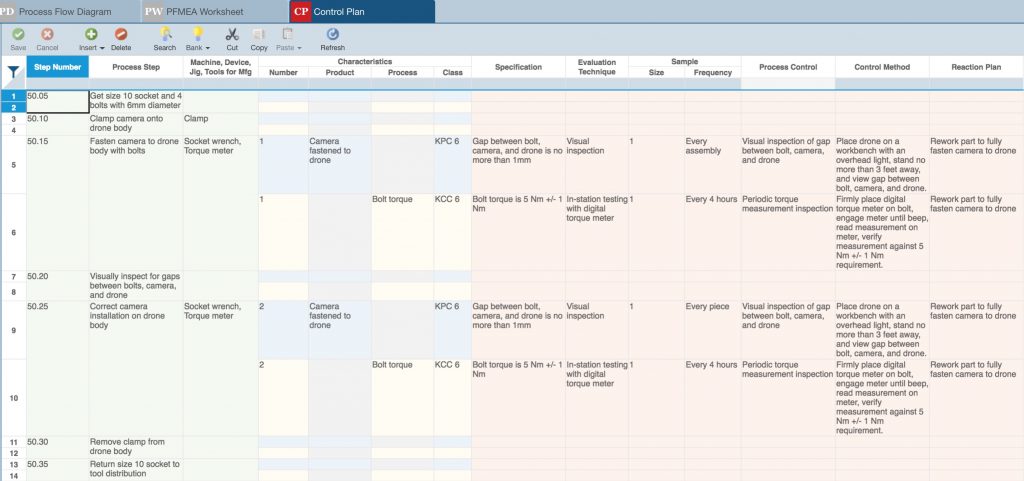This screenshot has height=481, width=1024.
Task: Click the Specification column header
Action: 517,67
